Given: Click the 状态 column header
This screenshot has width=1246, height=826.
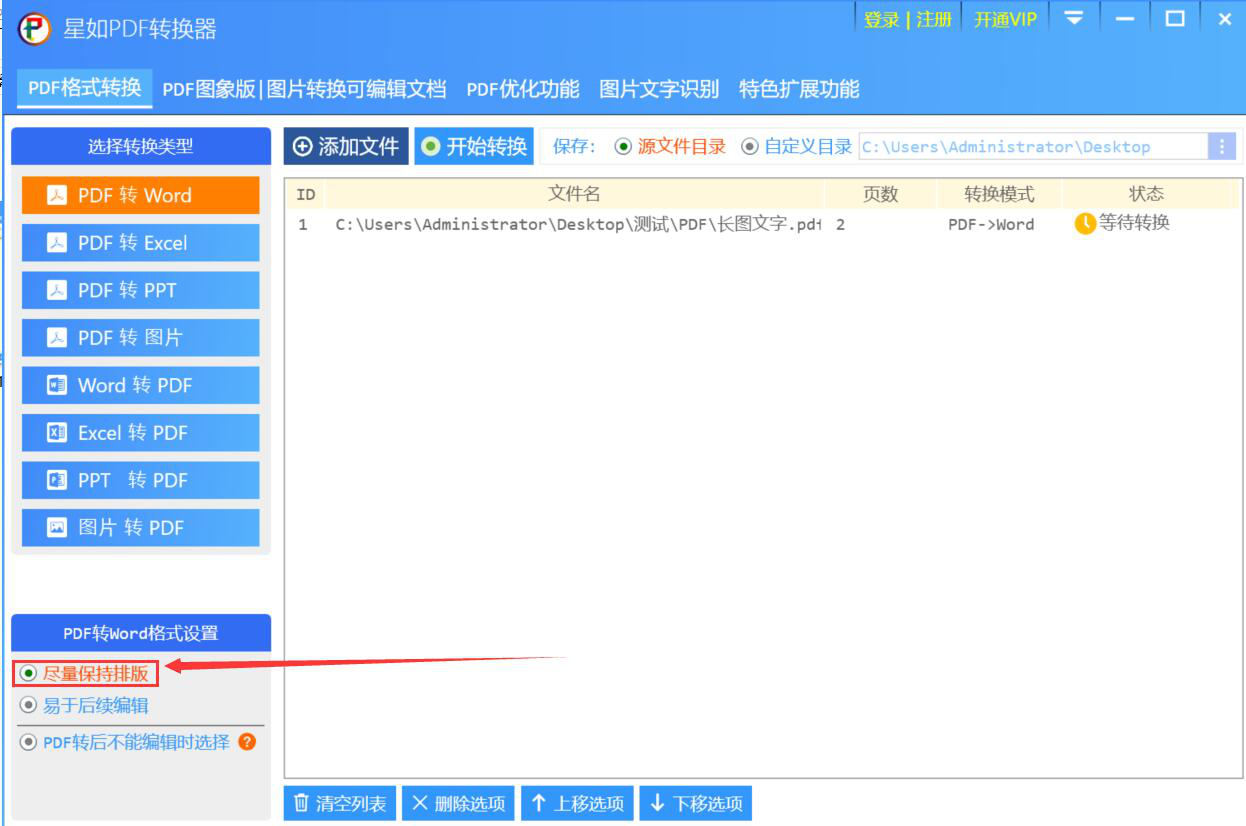Looking at the screenshot, I should coord(1146,194).
